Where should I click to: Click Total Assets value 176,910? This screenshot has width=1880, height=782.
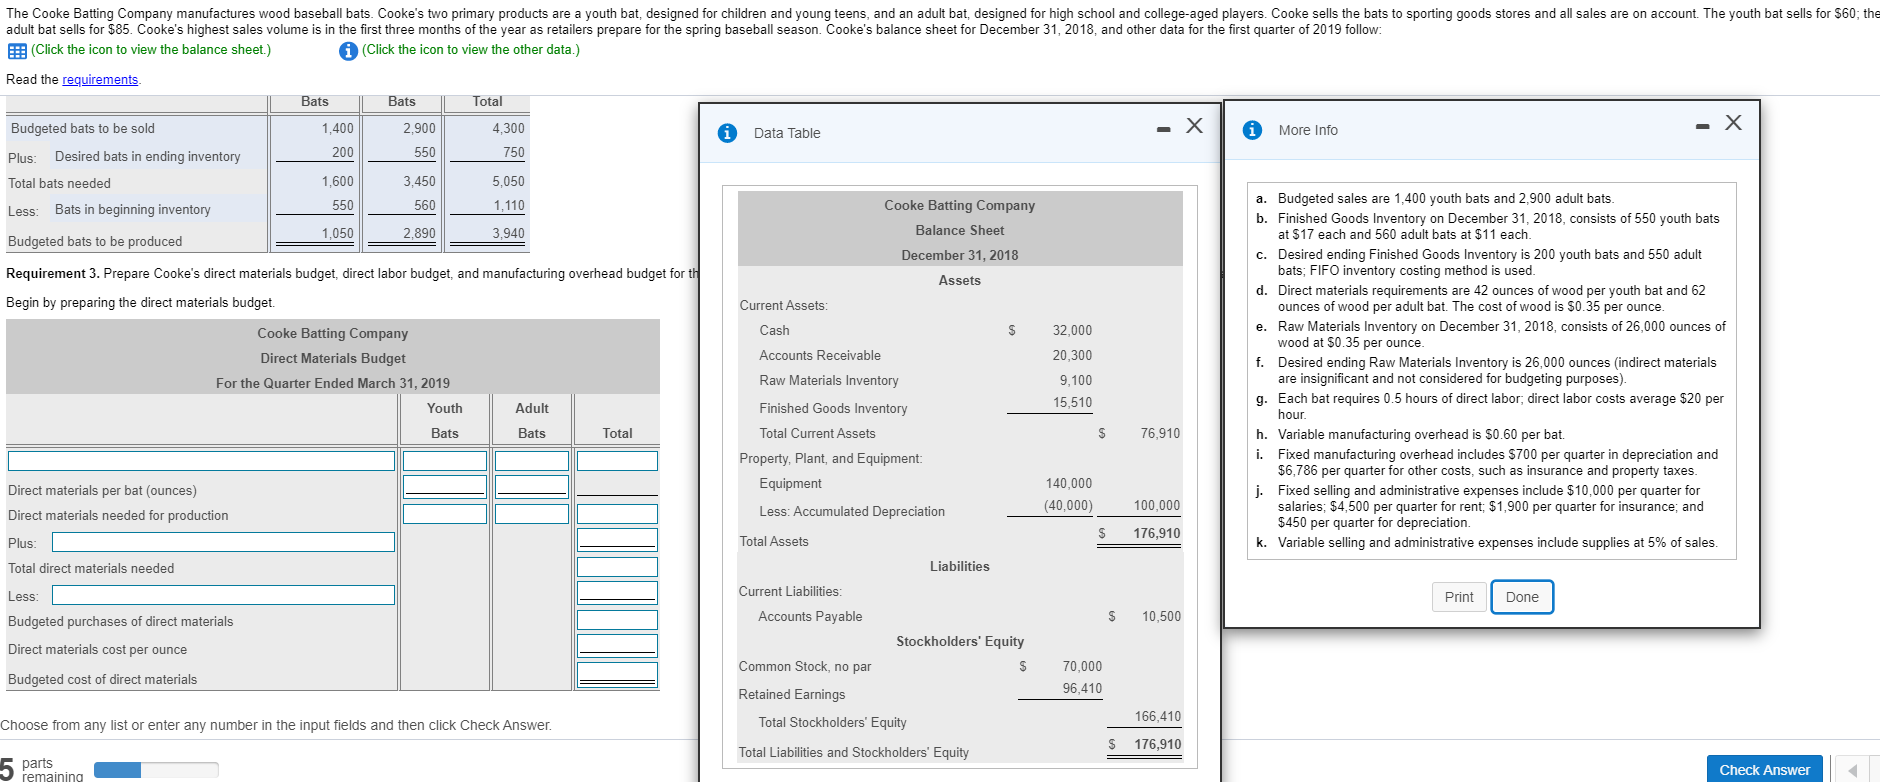click(x=1157, y=534)
